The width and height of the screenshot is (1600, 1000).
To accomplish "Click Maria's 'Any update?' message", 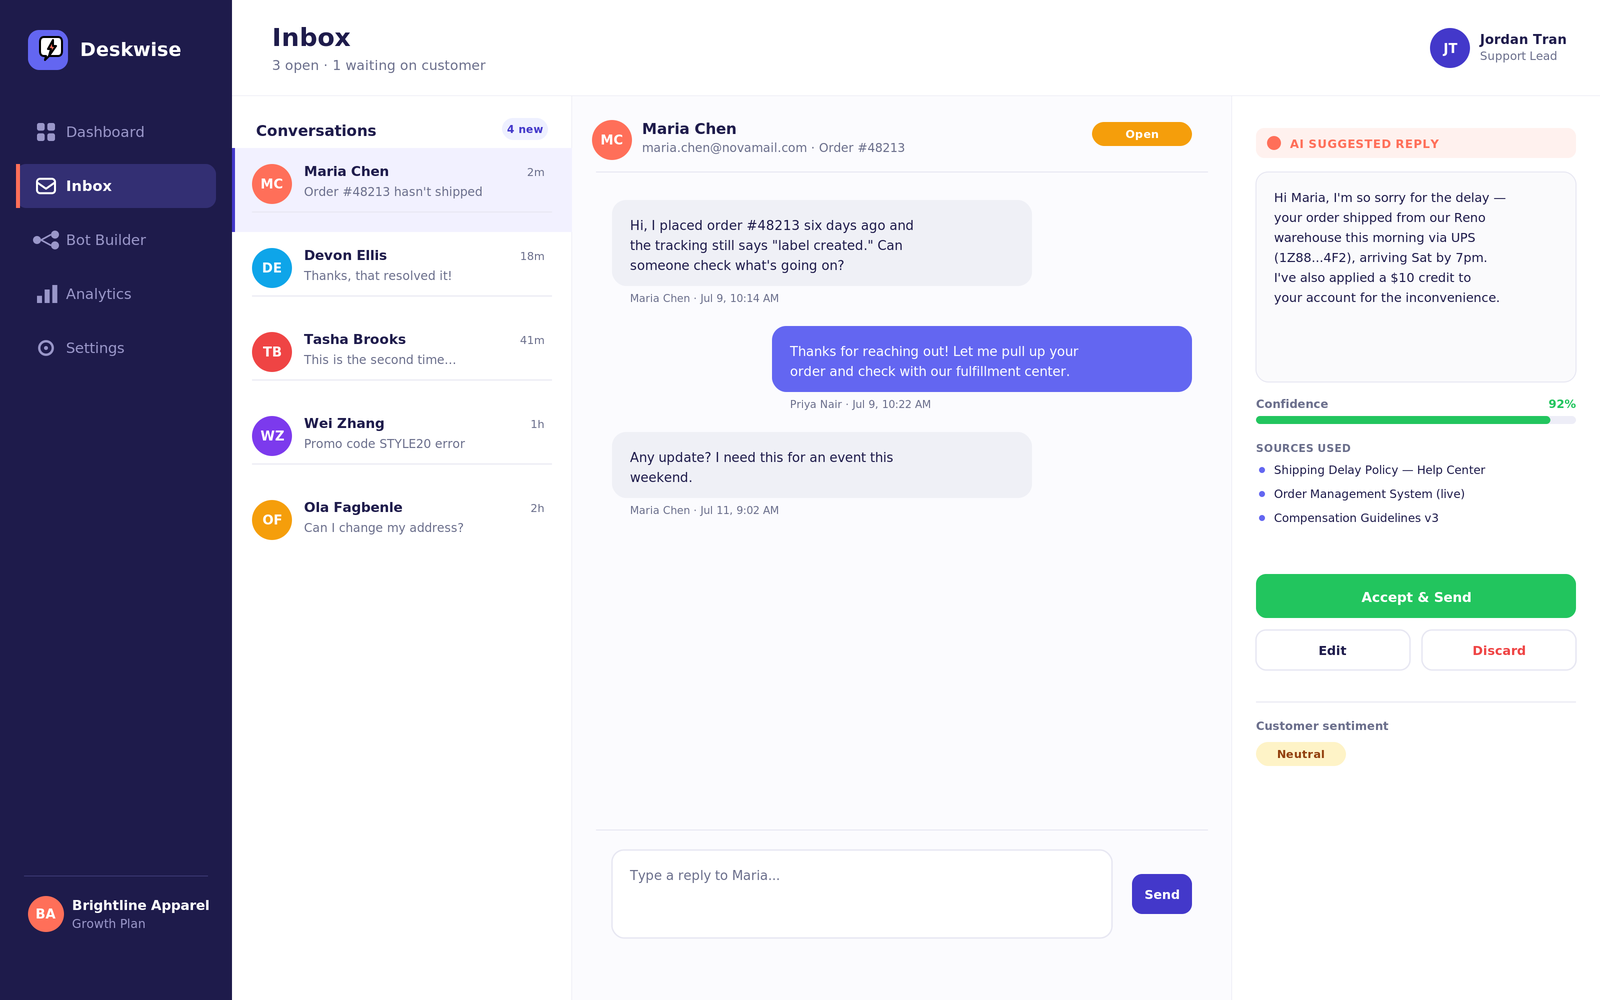I will point(822,465).
